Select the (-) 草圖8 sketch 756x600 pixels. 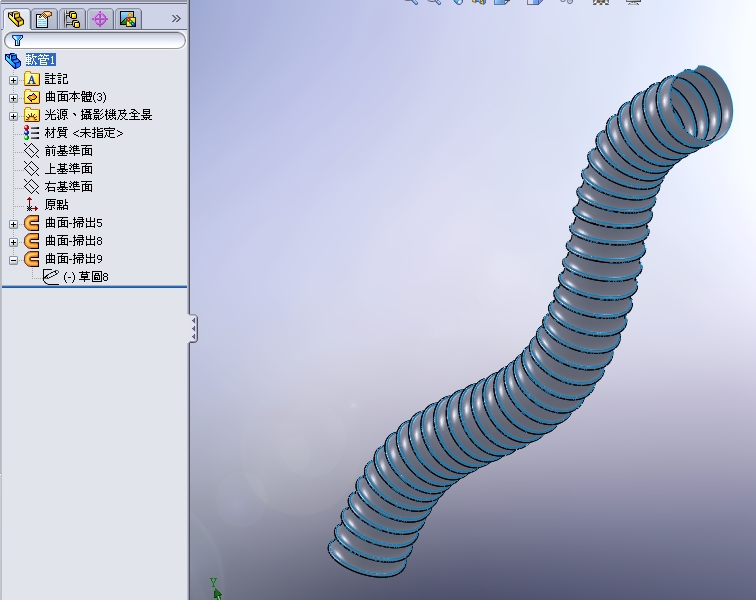86,277
